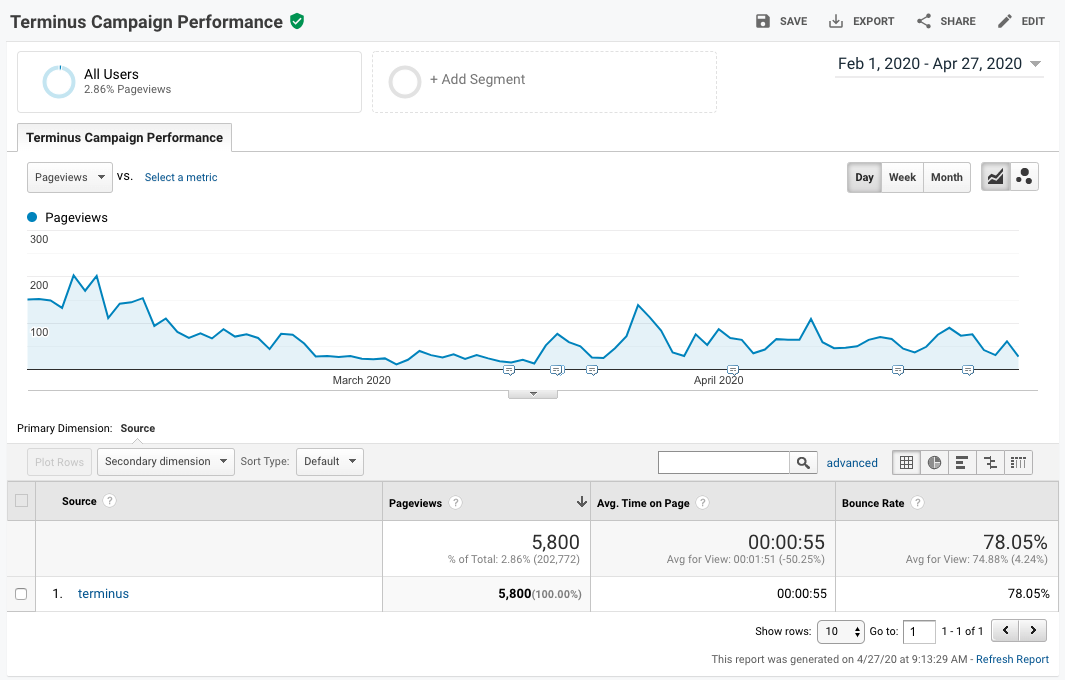
Task: Click the annotation marker under April 2020 label
Action: [x=733, y=370]
